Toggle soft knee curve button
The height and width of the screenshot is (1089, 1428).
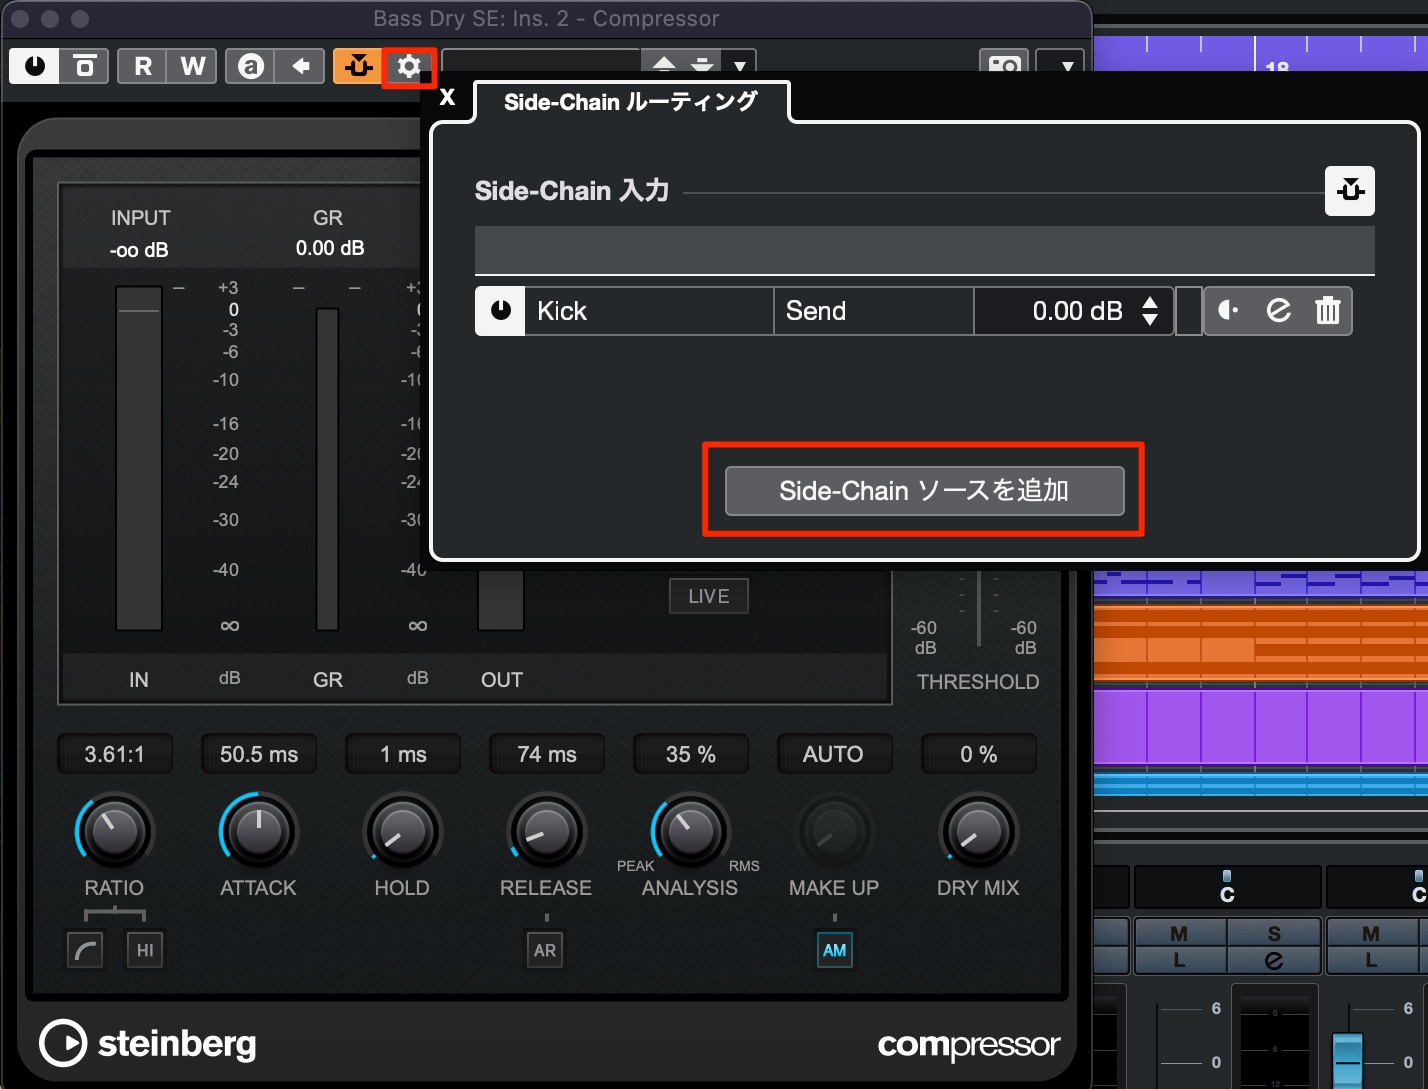[x=85, y=950]
